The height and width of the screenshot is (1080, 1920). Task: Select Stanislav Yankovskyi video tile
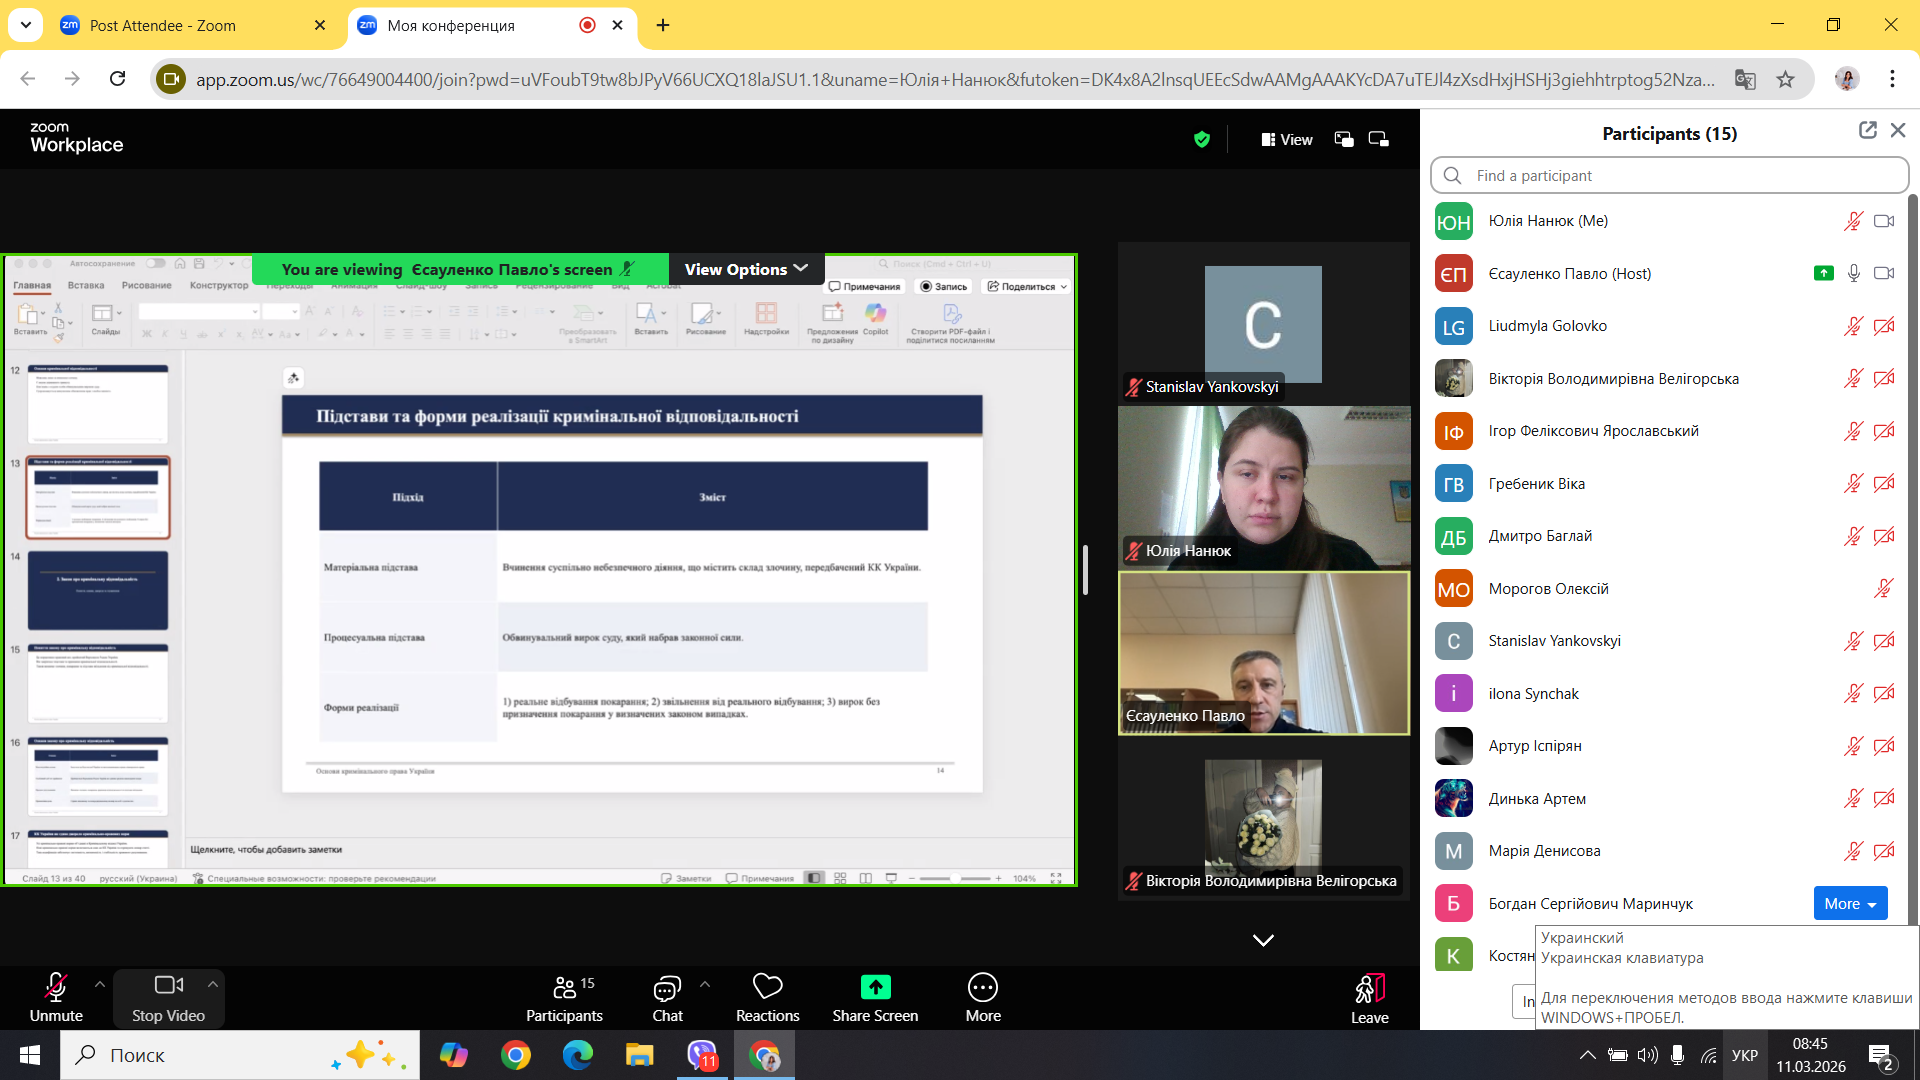tap(1263, 324)
